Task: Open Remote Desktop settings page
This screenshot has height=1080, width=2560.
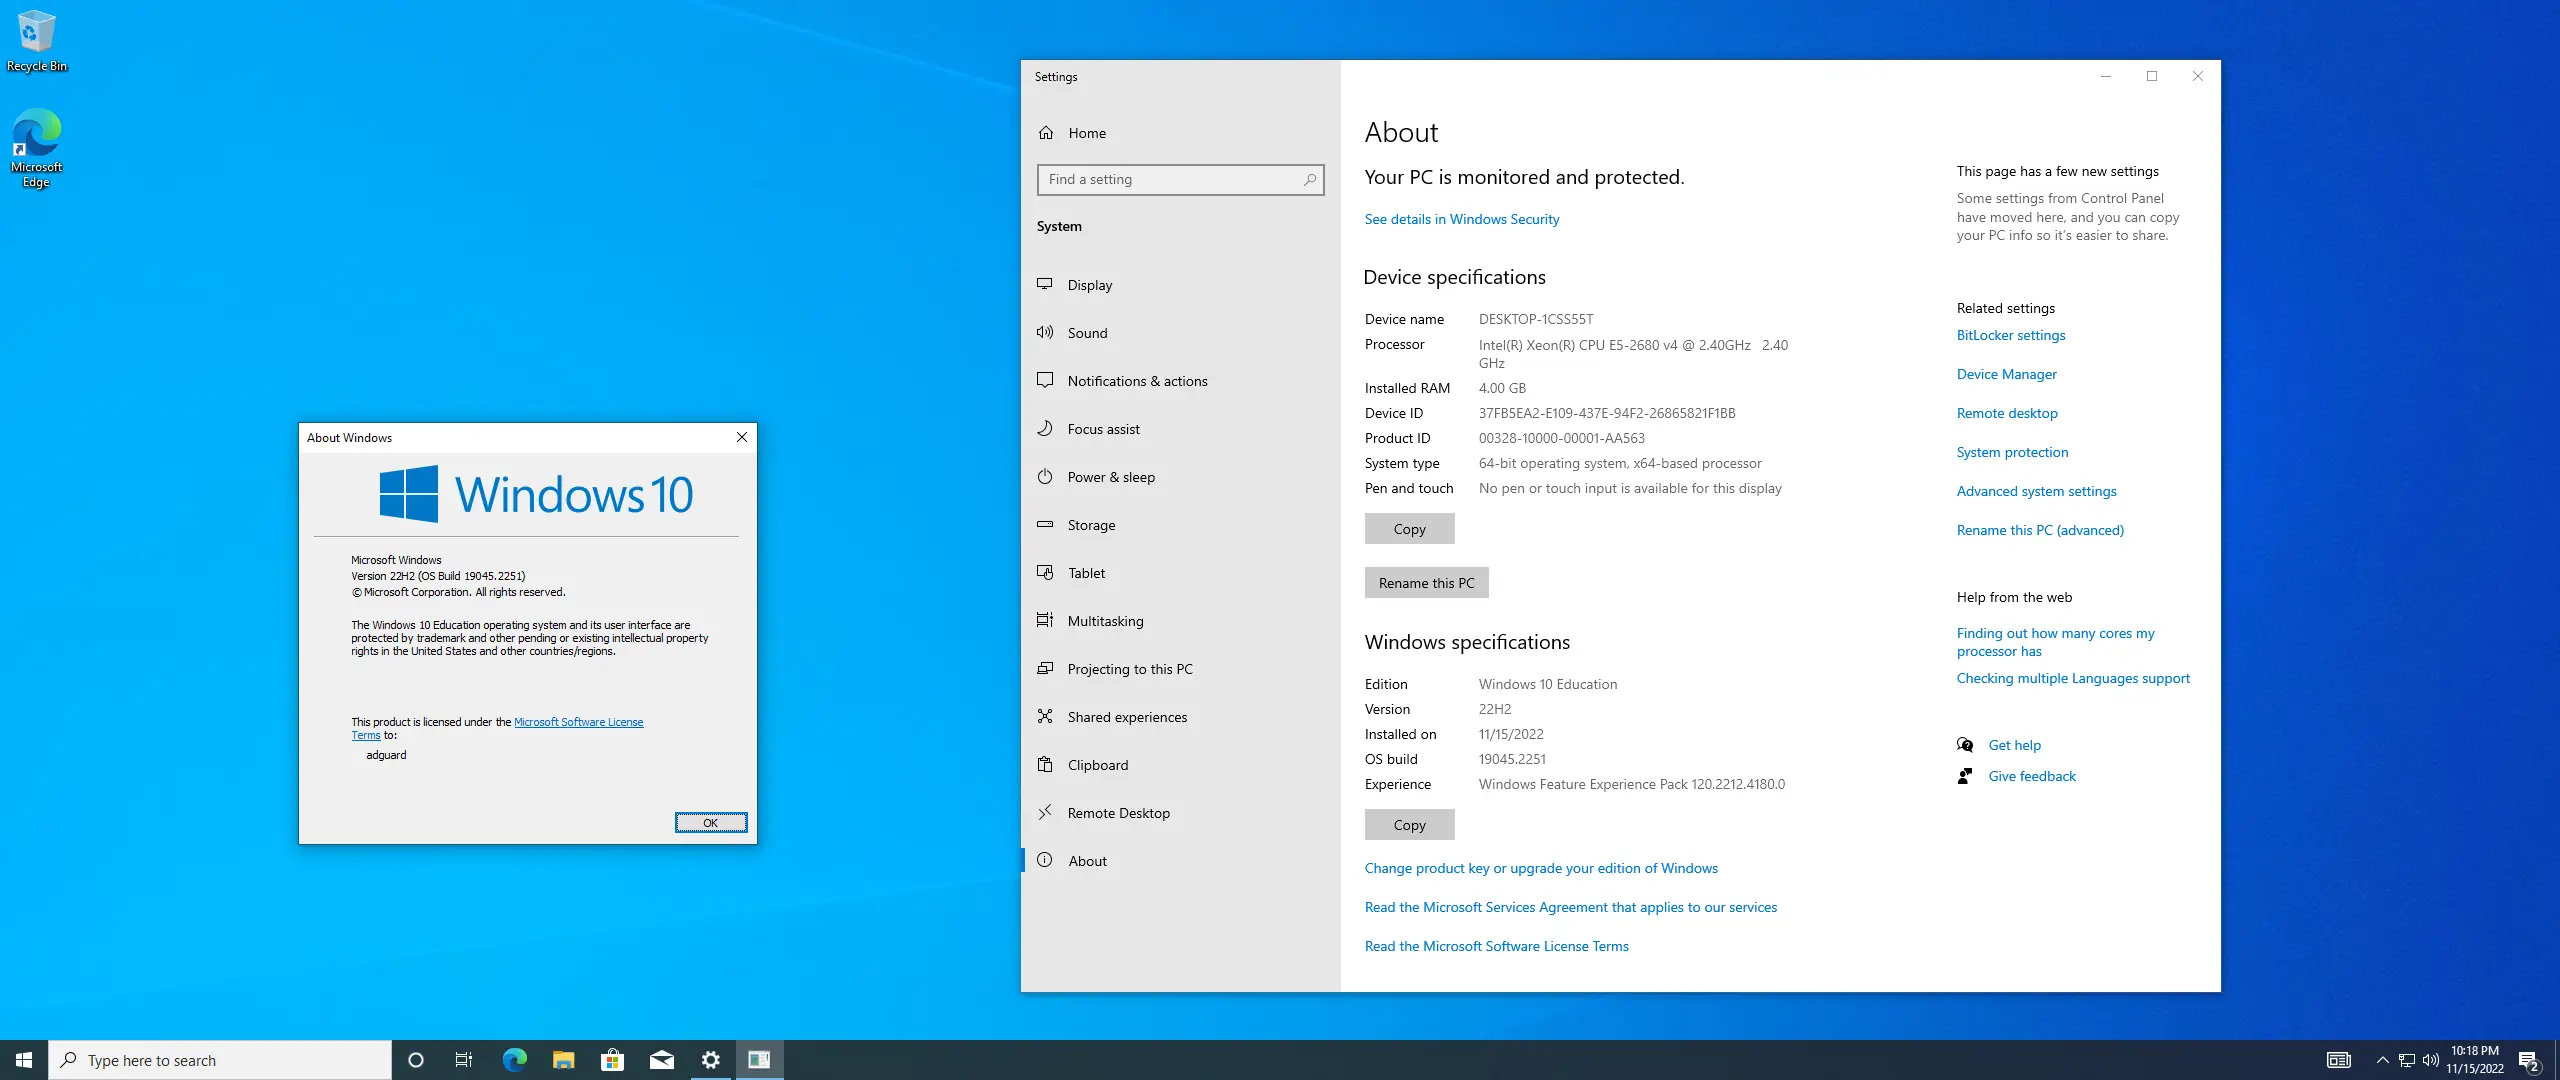Action: pos(1118,813)
